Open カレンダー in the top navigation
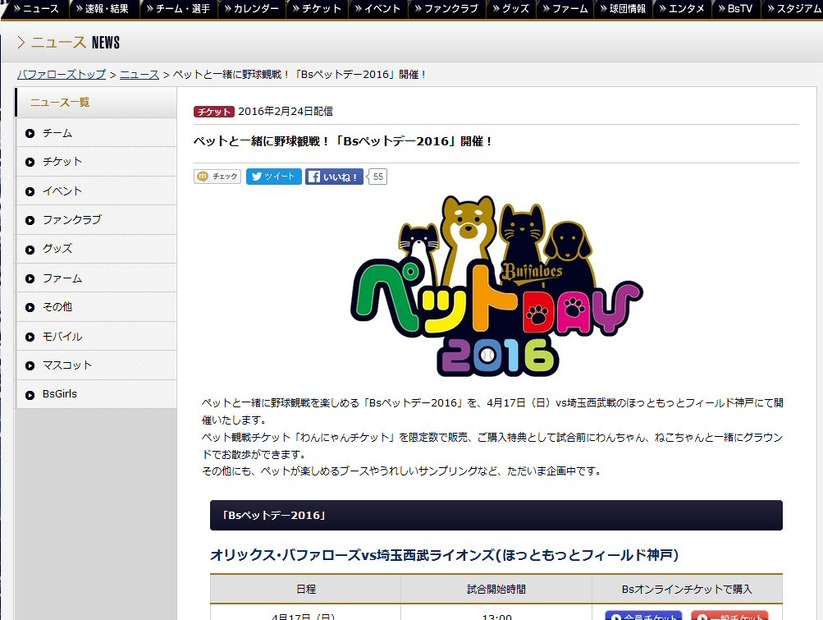This screenshot has height=620, width=823. pyautogui.click(x=251, y=8)
